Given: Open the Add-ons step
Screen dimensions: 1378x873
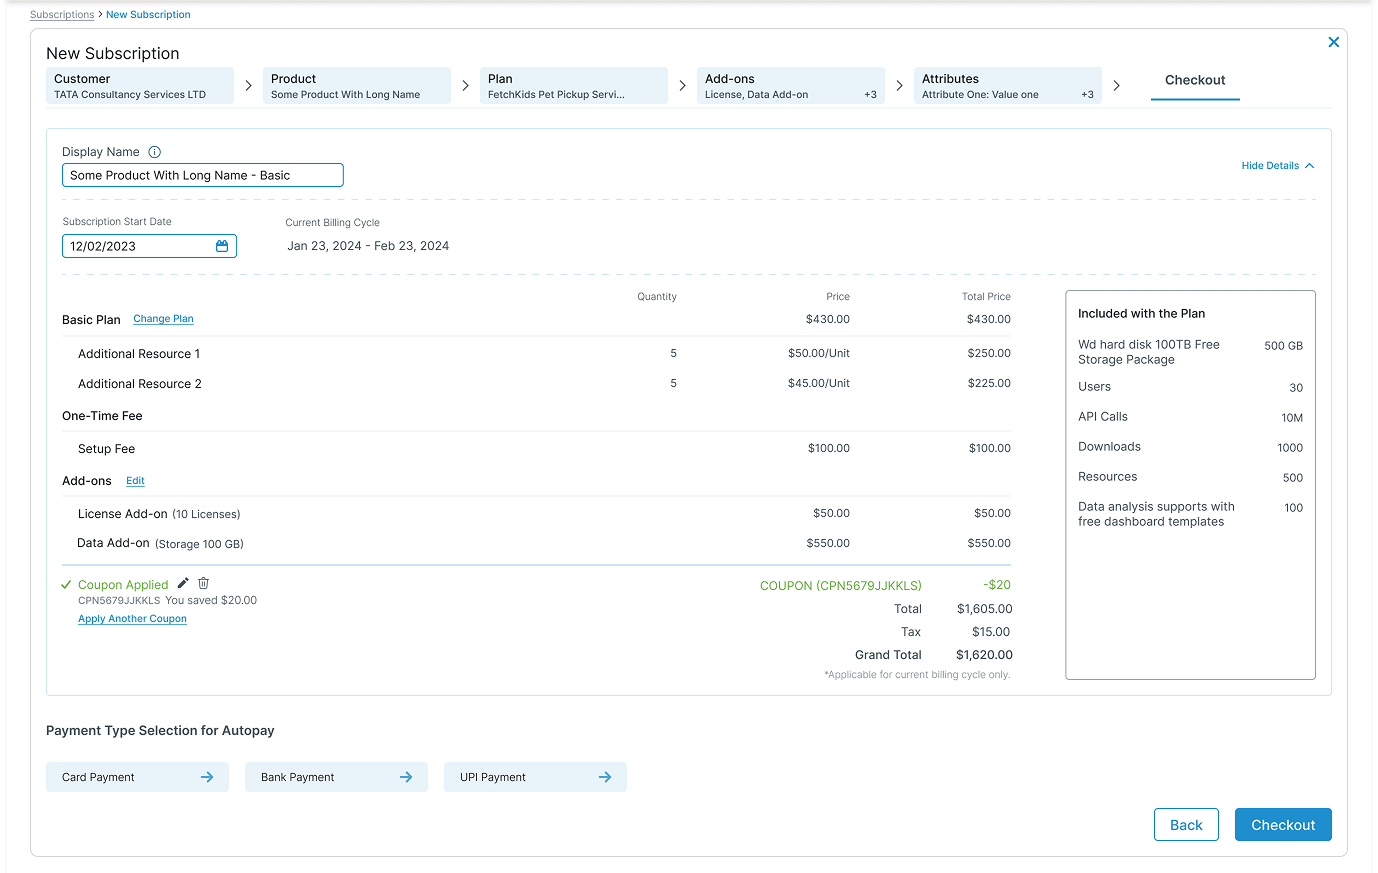Looking at the screenshot, I should pos(791,86).
